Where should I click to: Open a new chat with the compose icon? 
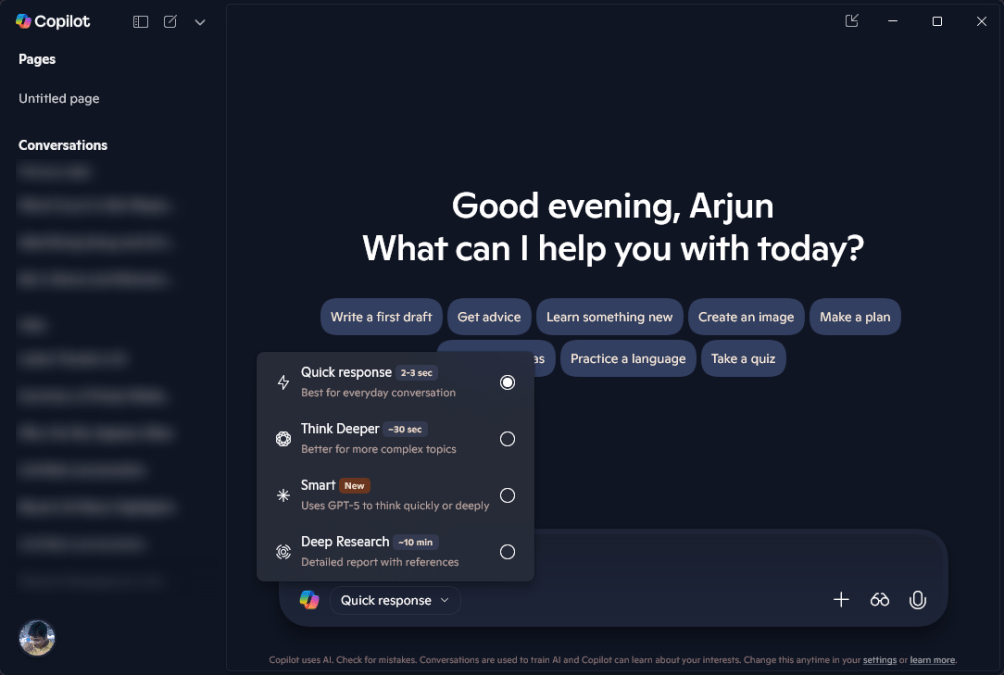[170, 21]
